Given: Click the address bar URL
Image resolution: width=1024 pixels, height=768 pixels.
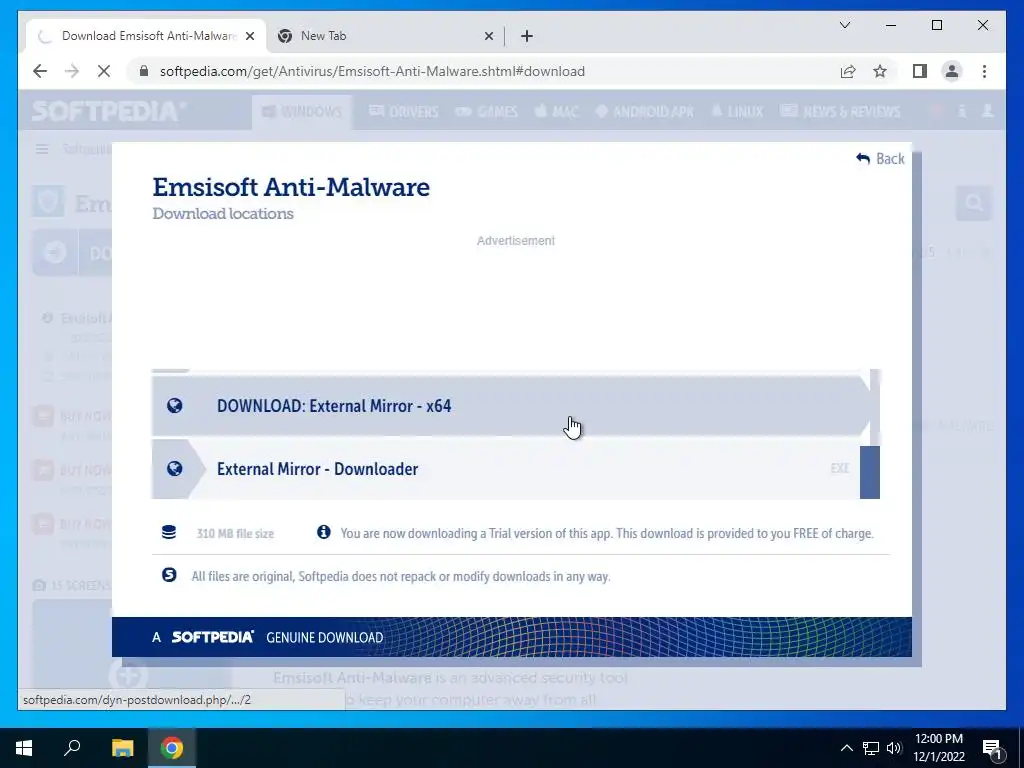Looking at the screenshot, I should coord(372,71).
